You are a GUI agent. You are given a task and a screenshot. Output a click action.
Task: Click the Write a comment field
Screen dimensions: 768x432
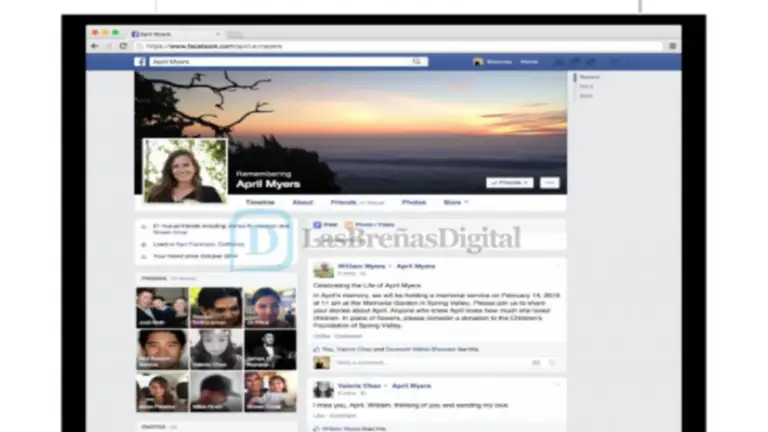point(431,363)
